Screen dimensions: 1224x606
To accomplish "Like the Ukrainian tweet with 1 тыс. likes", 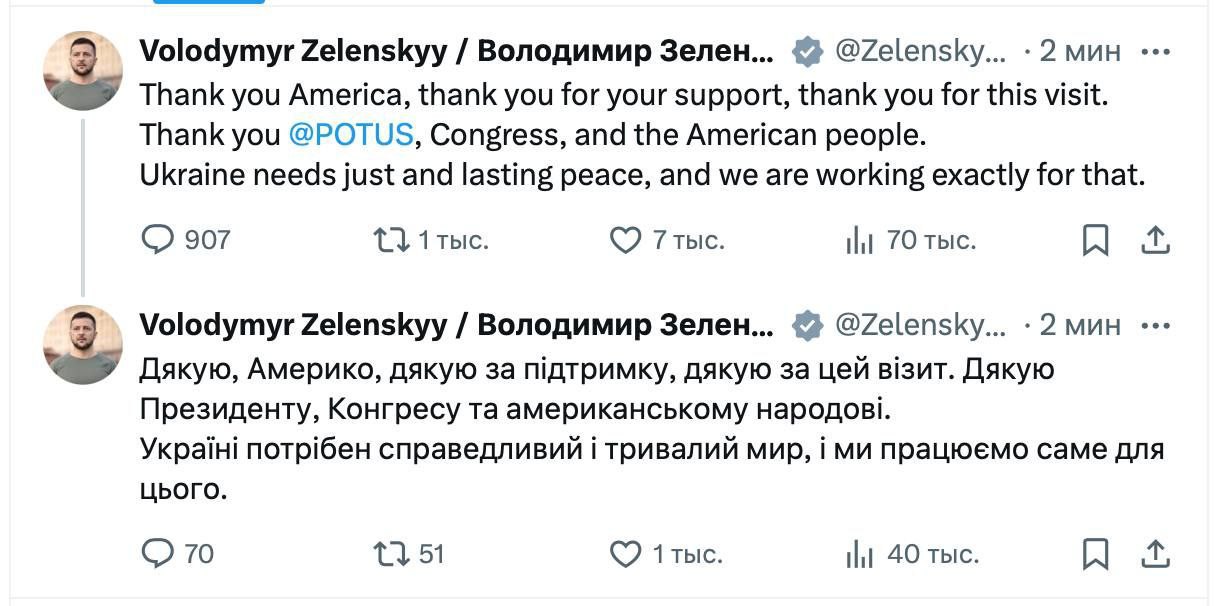I will [x=626, y=553].
